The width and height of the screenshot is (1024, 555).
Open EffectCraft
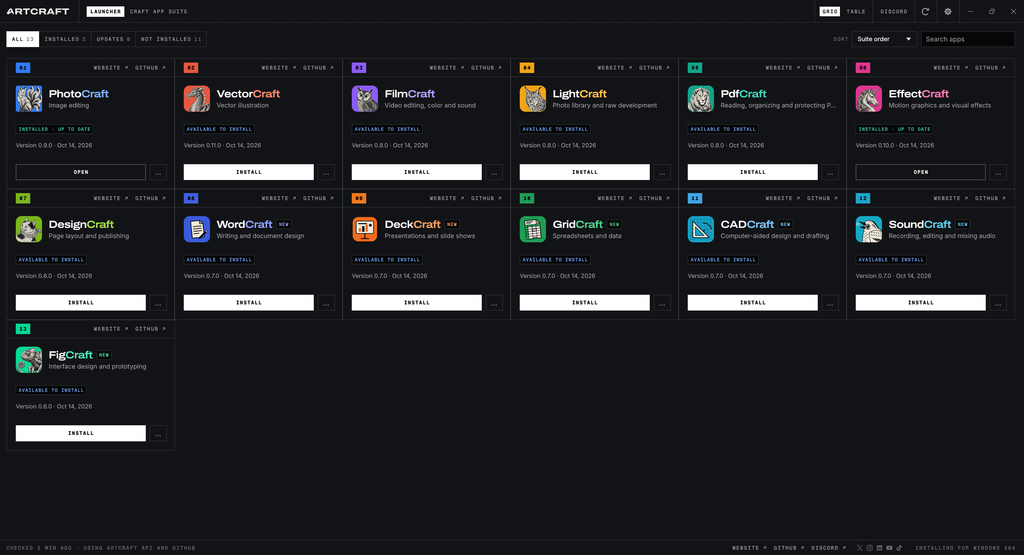921,172
